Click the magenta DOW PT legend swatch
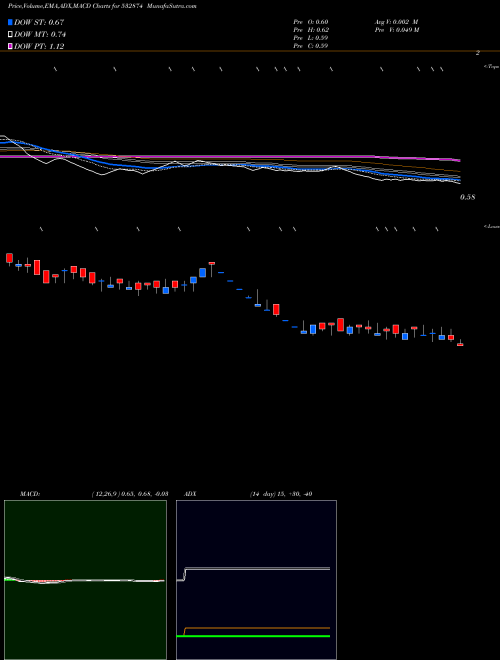The height and width of the screenshot is (660, 500). [x=10, y=46]
